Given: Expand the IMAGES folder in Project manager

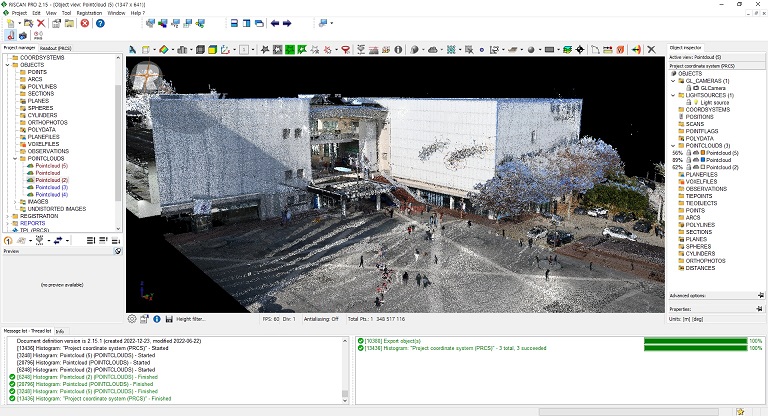Looking at the screenshot, I should pyautogui.click(x=15, y=201).
